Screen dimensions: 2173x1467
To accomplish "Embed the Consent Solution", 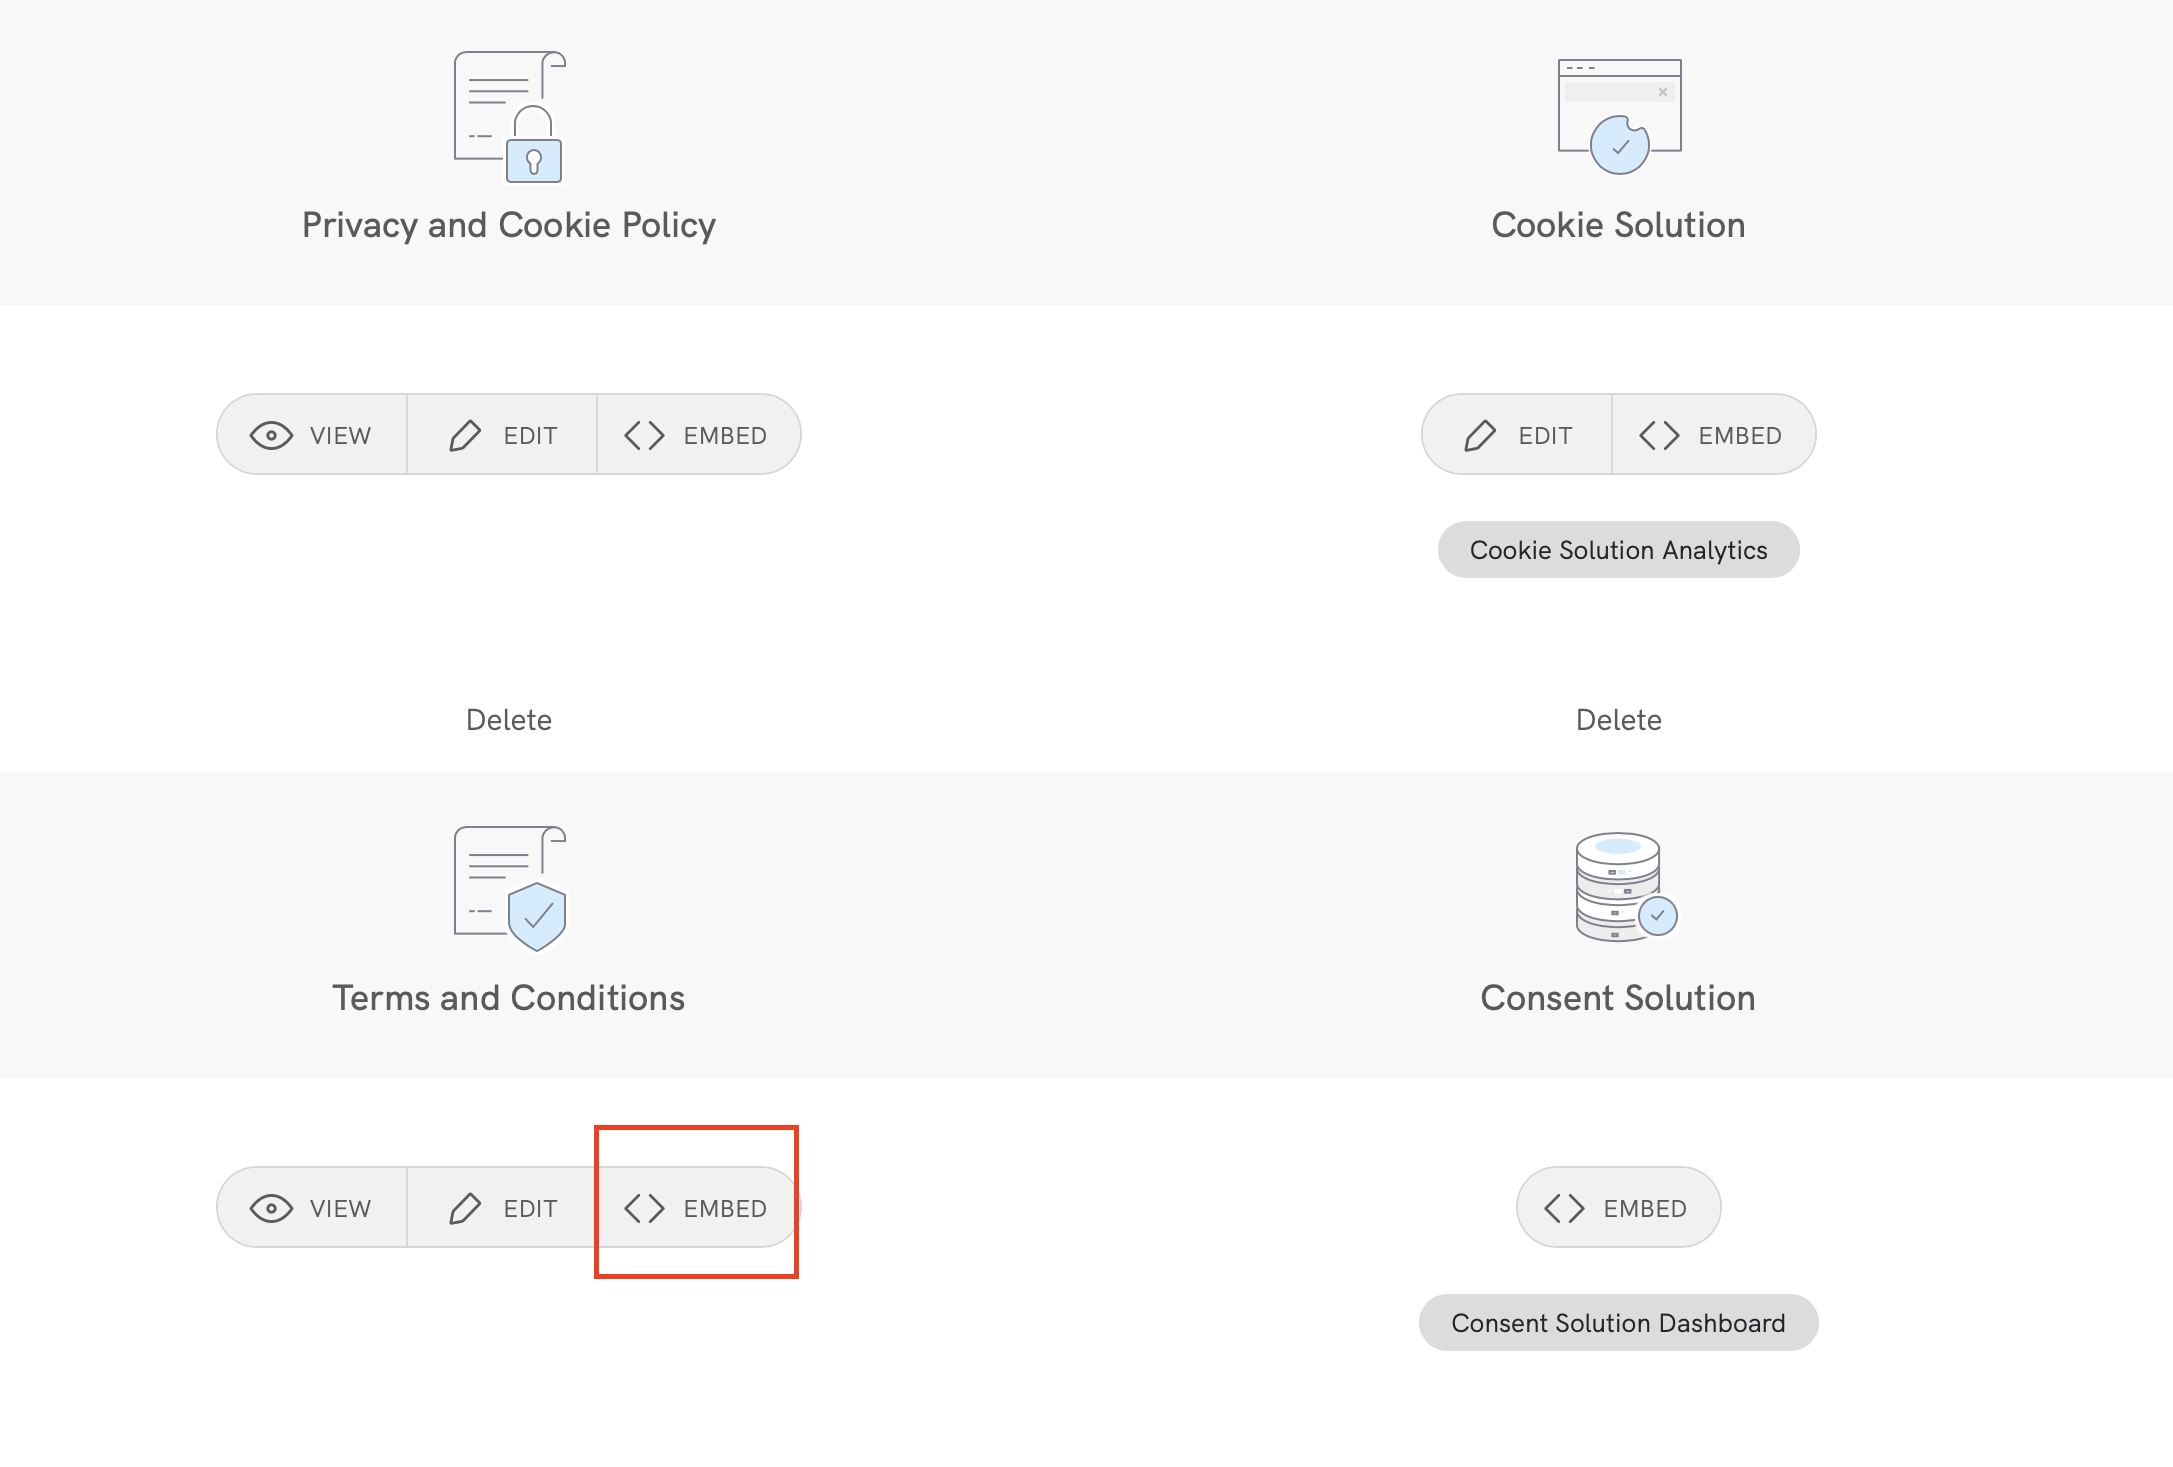I will (x=1617, y=1208).
